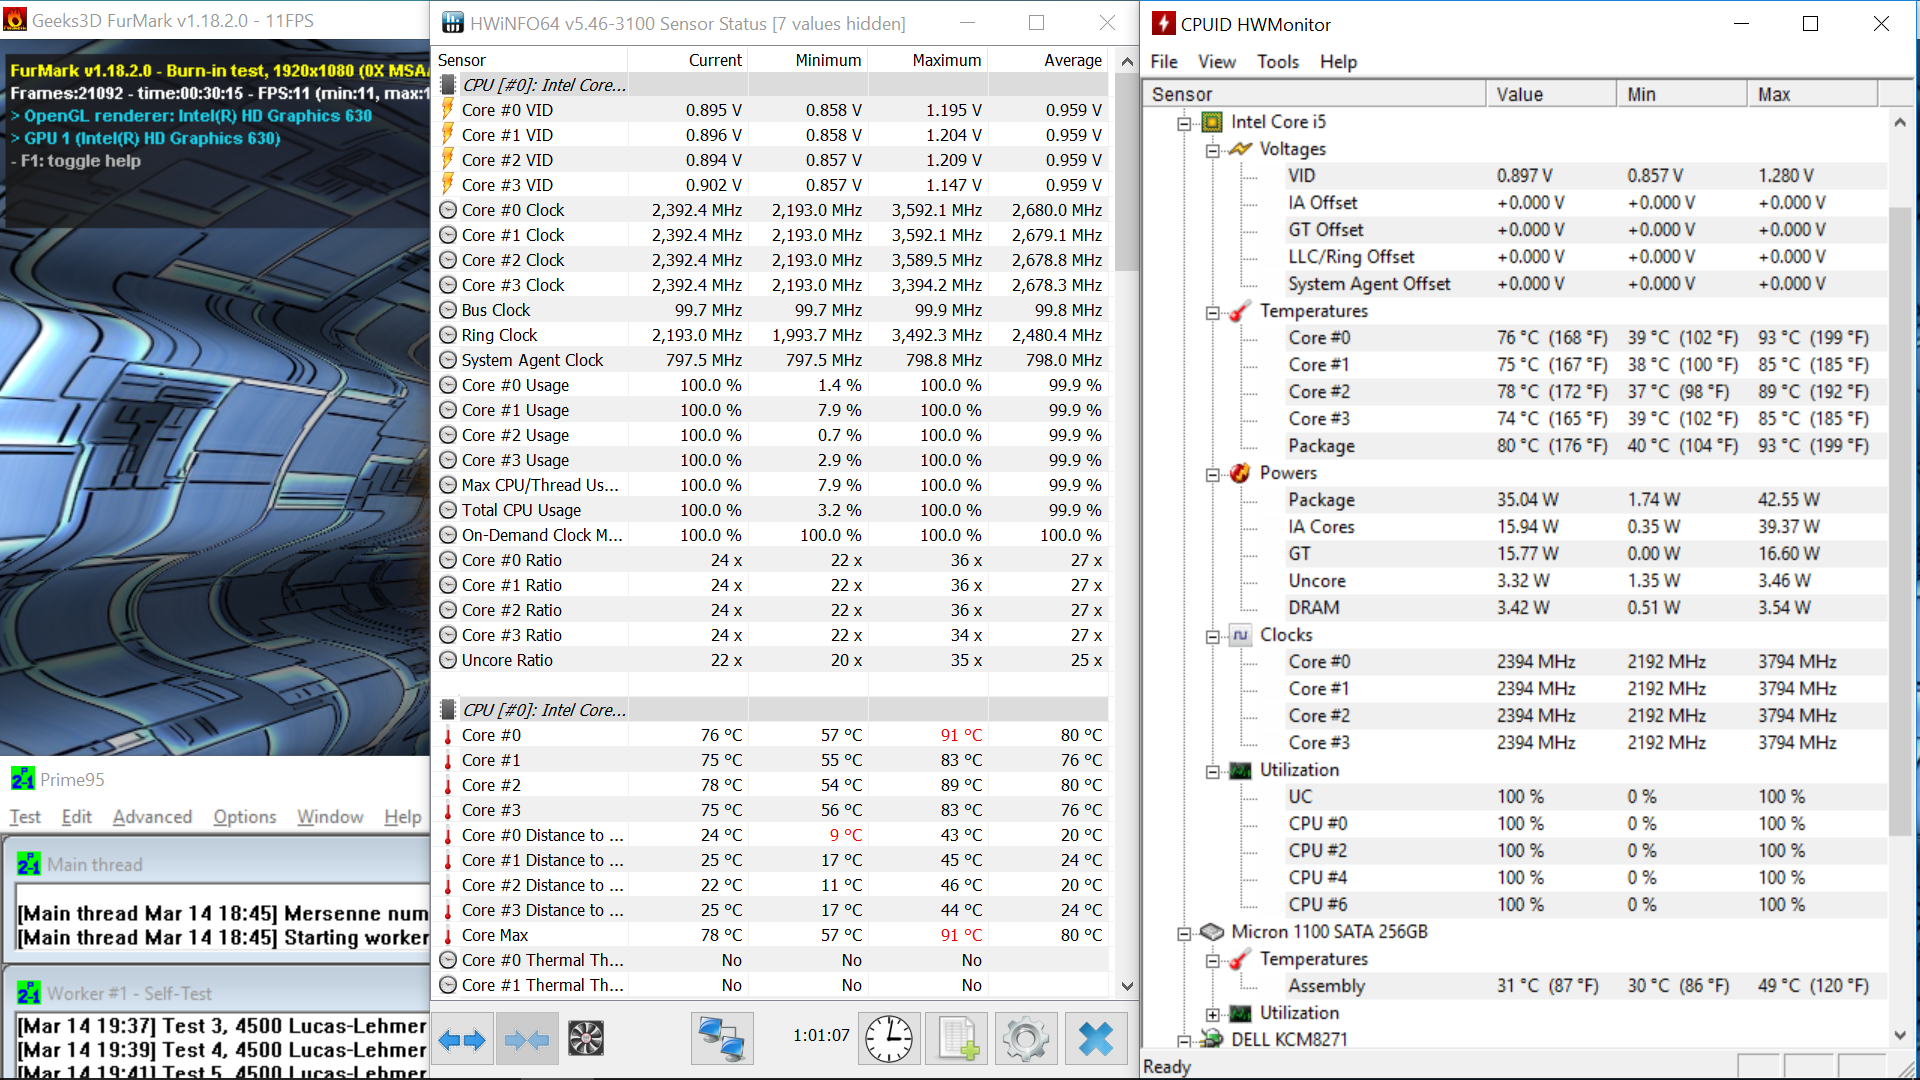The height and width of the screenshot is (1080, 1920).
Task: Open the File menu in HWMonitor
Action: point(1164,62)
